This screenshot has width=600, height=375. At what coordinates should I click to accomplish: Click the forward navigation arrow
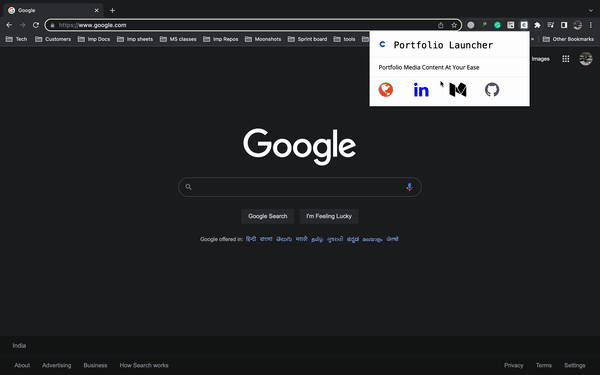(23, 25)
